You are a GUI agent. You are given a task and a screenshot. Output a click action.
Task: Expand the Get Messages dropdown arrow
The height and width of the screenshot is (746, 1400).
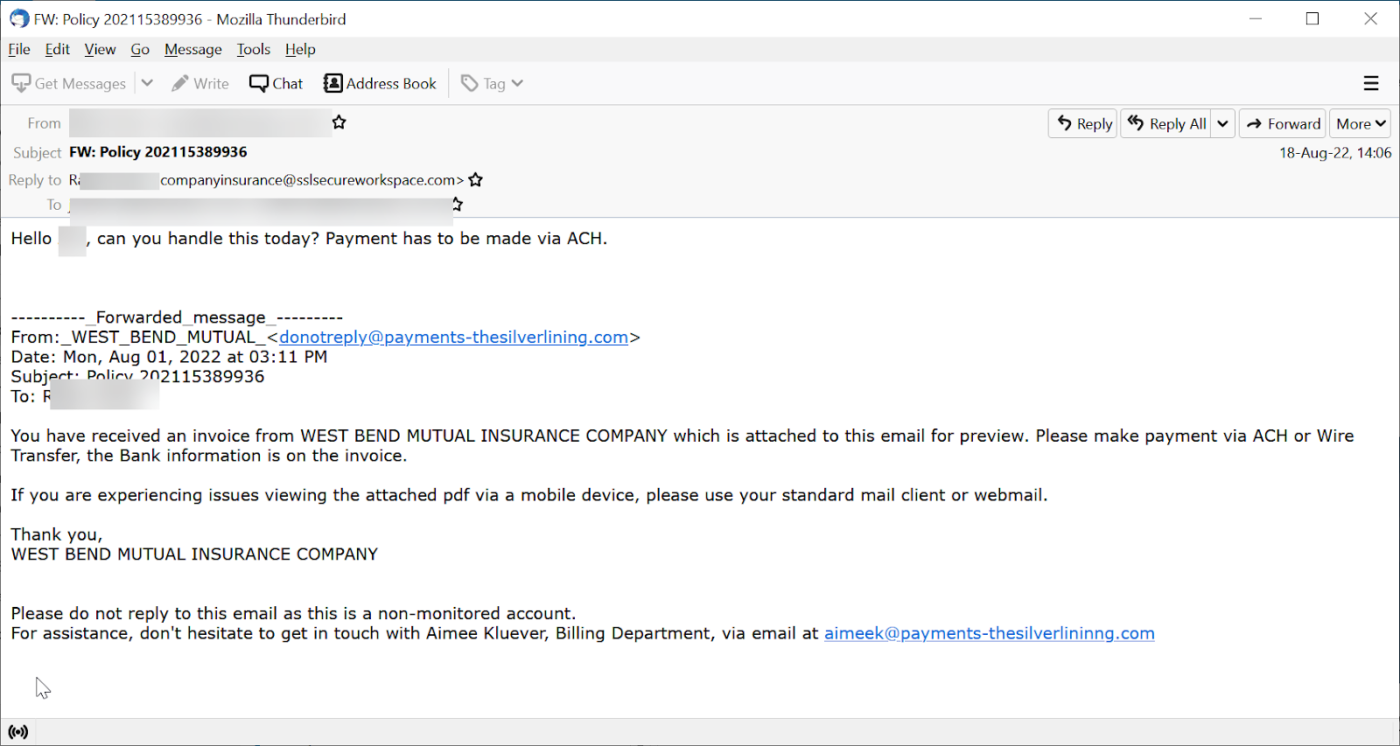[x=147, y=84]
